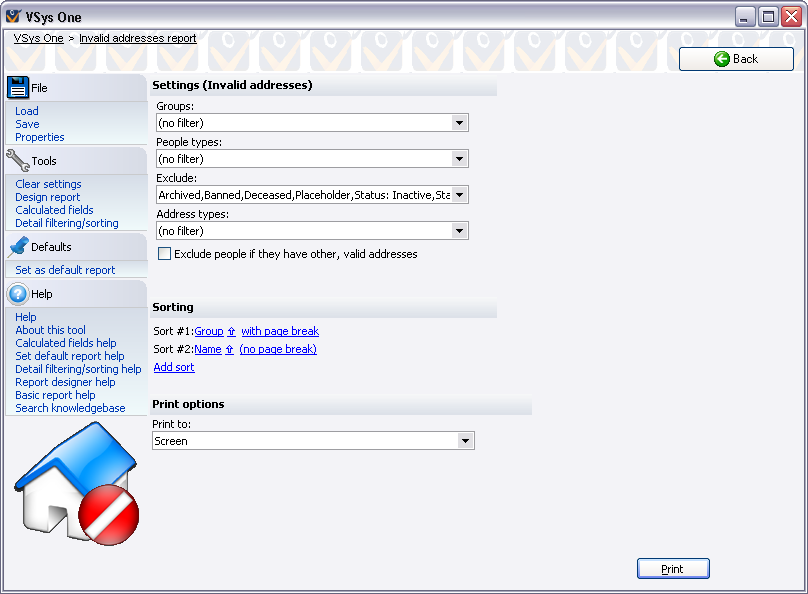Minimize the VSys One window
The width and height of the screenshot is (808, 594).
pos(745,17)
